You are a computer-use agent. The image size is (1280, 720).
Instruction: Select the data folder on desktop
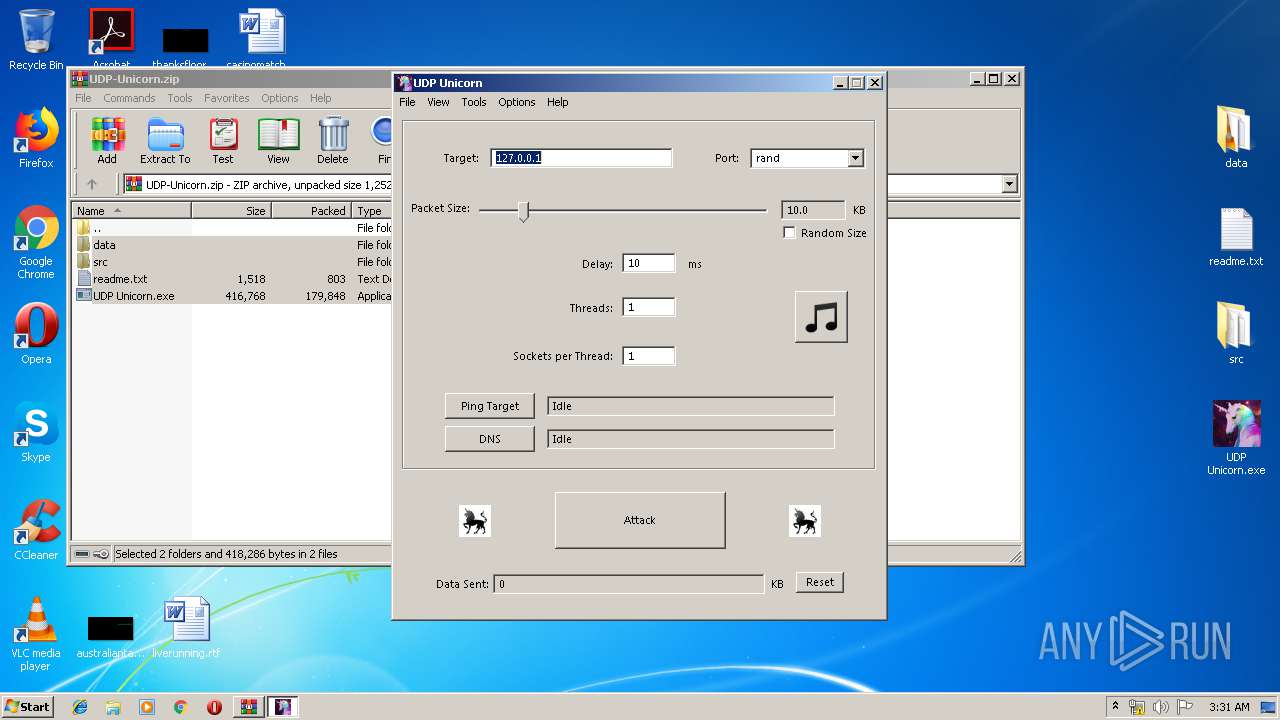click(1236, 137)
